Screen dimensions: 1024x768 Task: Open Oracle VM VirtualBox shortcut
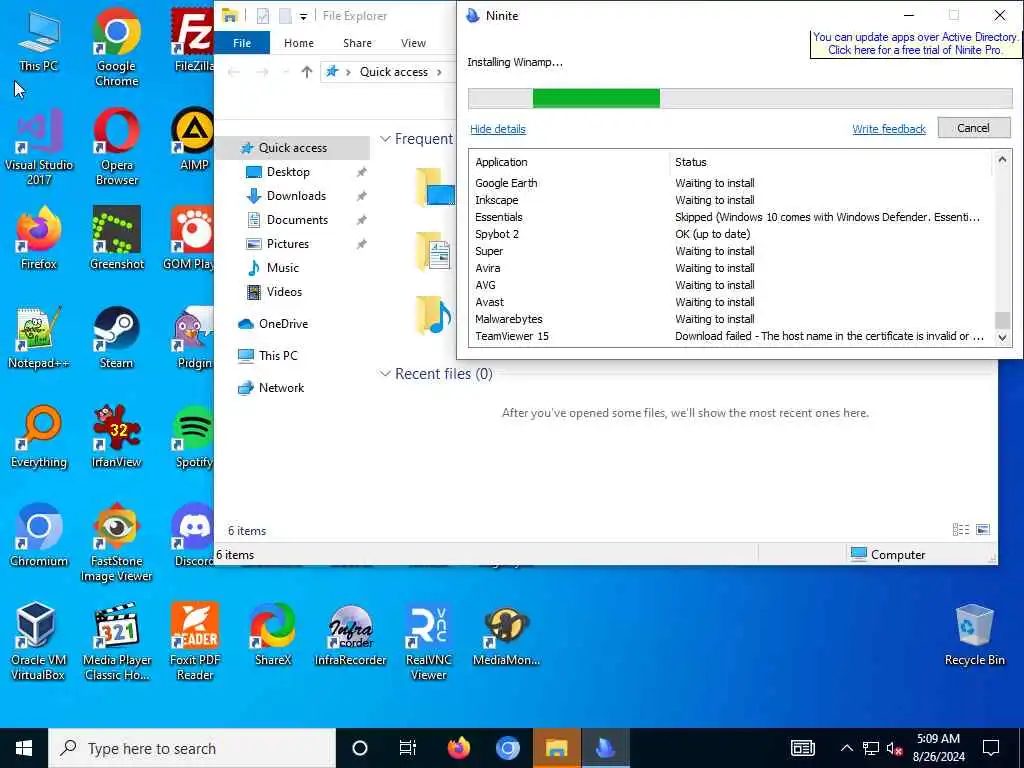point(39,643)
